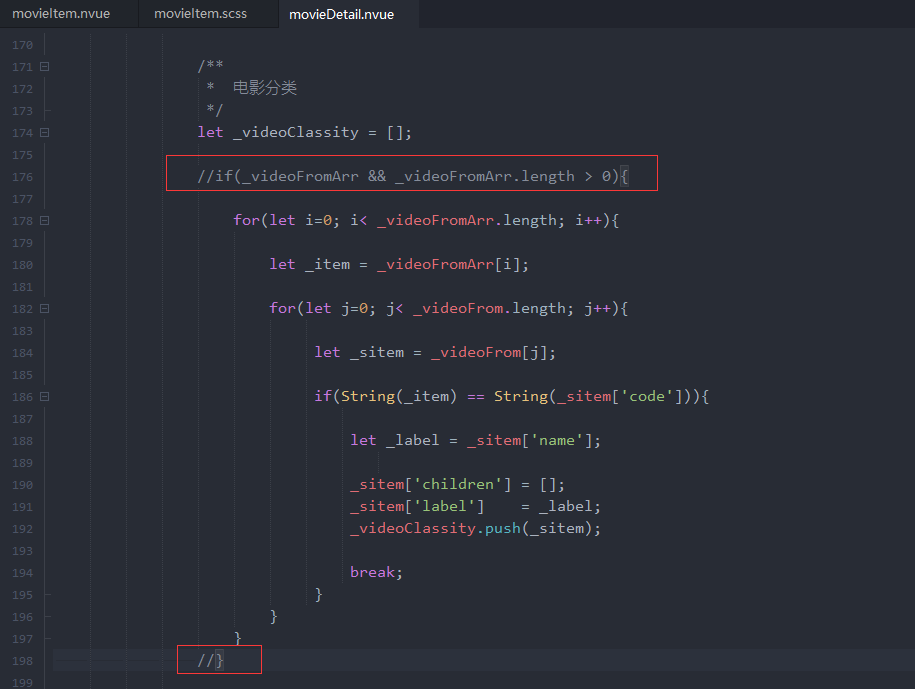Image resolution: width=915 pixels, height=689 pixels.
Task: Select line number 190 in the gutter
Action: pyautogui.click(x=22, y=485)
